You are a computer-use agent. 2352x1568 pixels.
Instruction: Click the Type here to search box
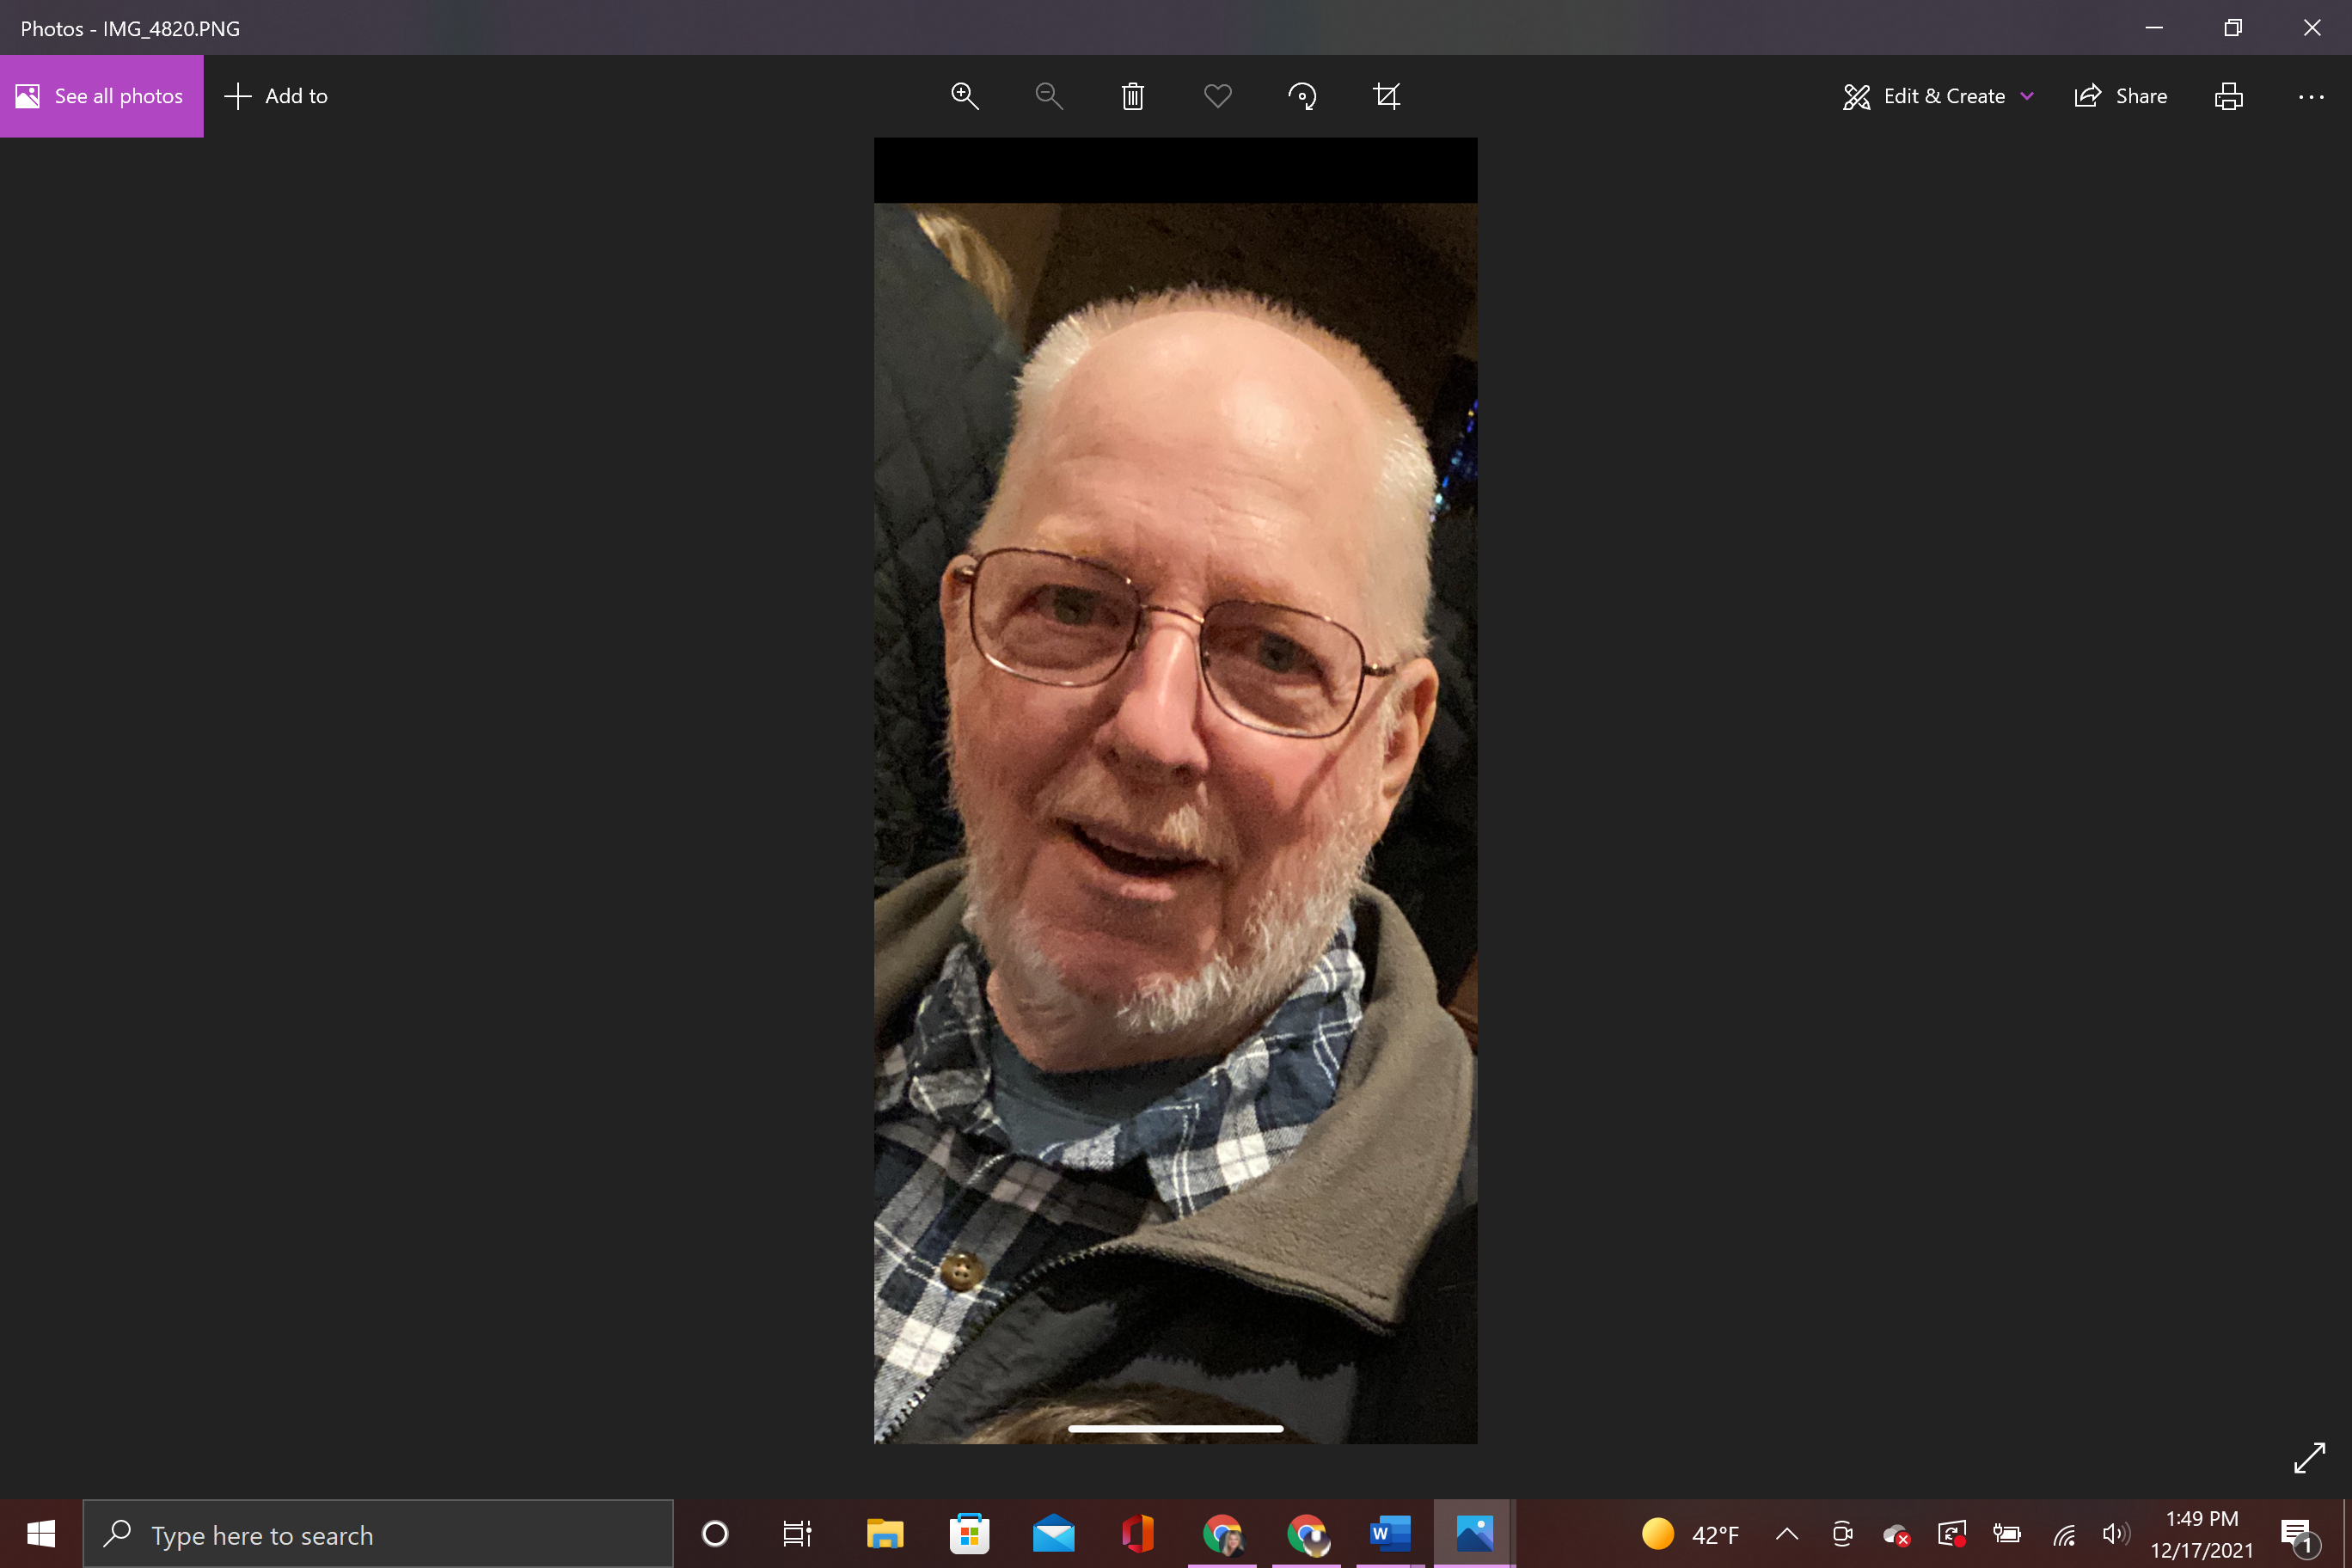coord(378,1534)
